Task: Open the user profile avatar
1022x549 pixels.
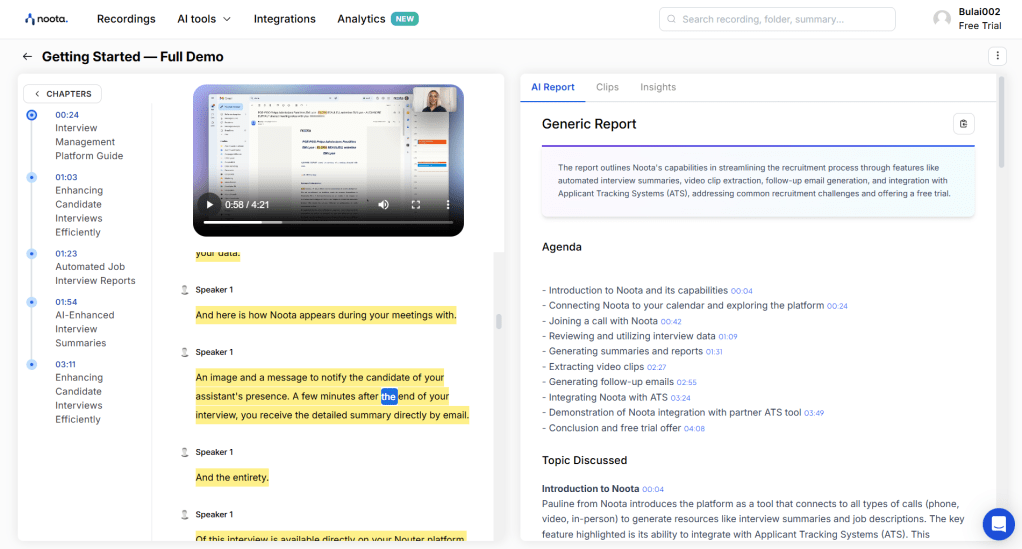Action: coord(941,19)
